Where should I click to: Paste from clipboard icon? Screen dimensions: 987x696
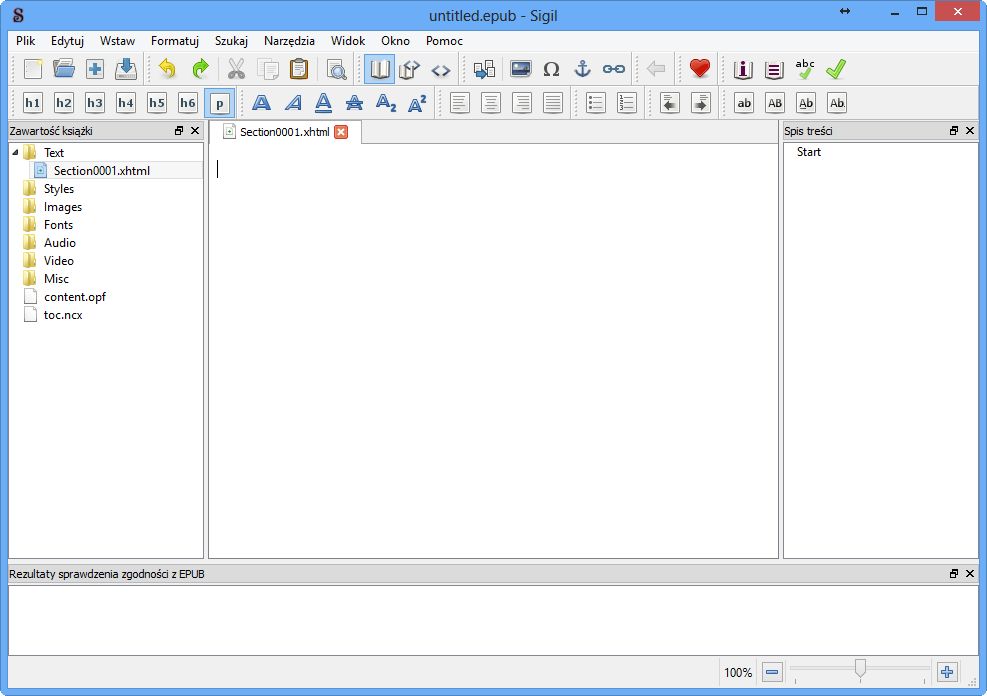[x=298, y=69]
